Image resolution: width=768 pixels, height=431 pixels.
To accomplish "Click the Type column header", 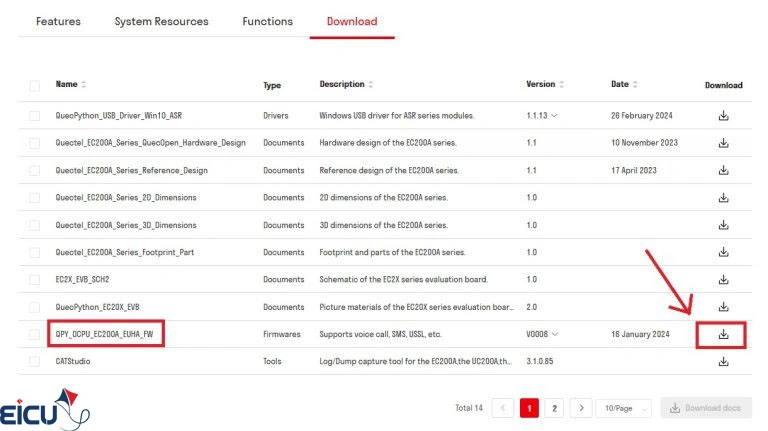I will point(272,86).
